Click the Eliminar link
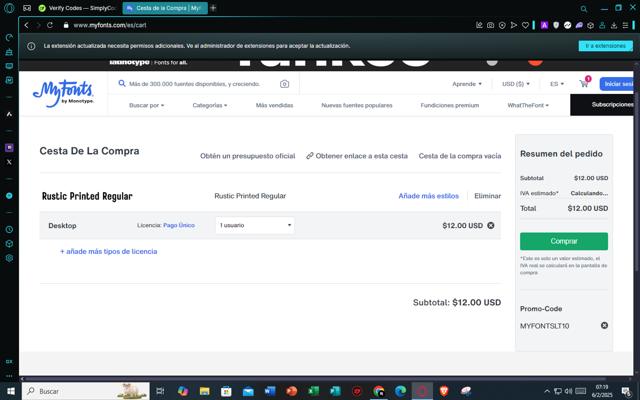 pos(487,196)
